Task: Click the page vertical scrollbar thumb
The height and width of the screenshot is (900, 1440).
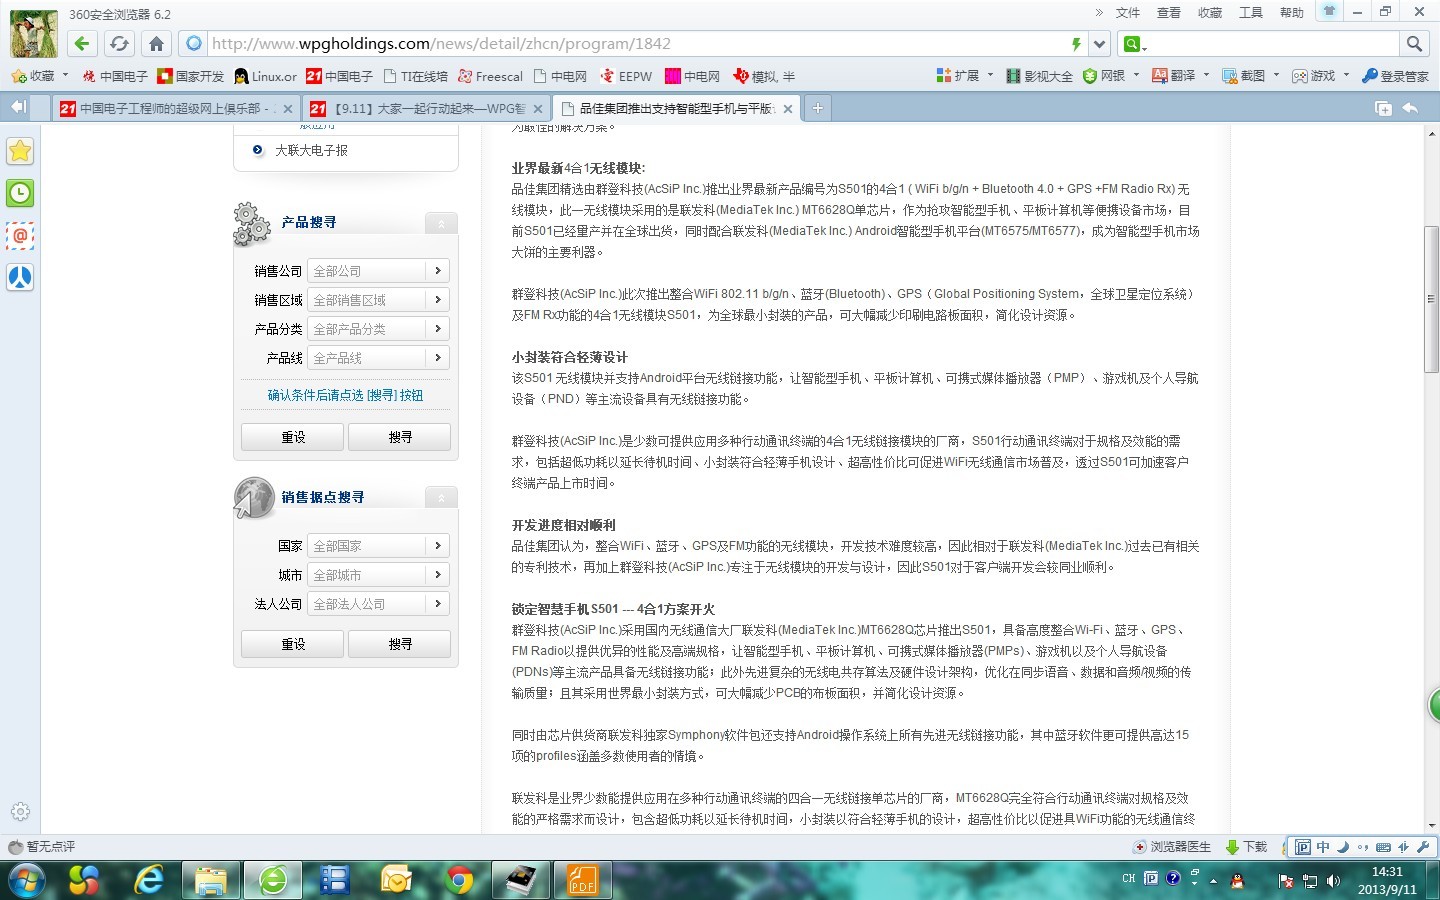Action: tap(1431, 299)
